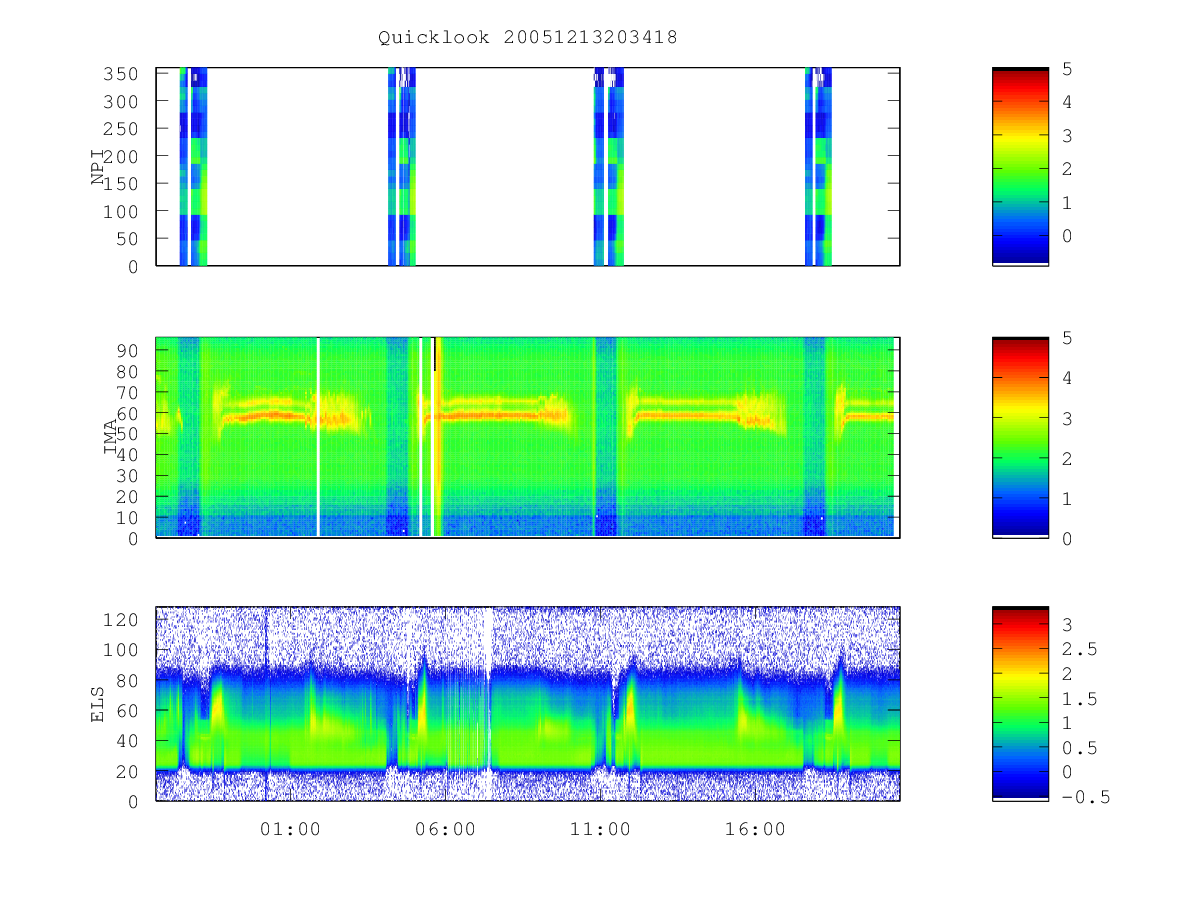Click the "0.5" label on ELS colorbar

click(1080, 748)
